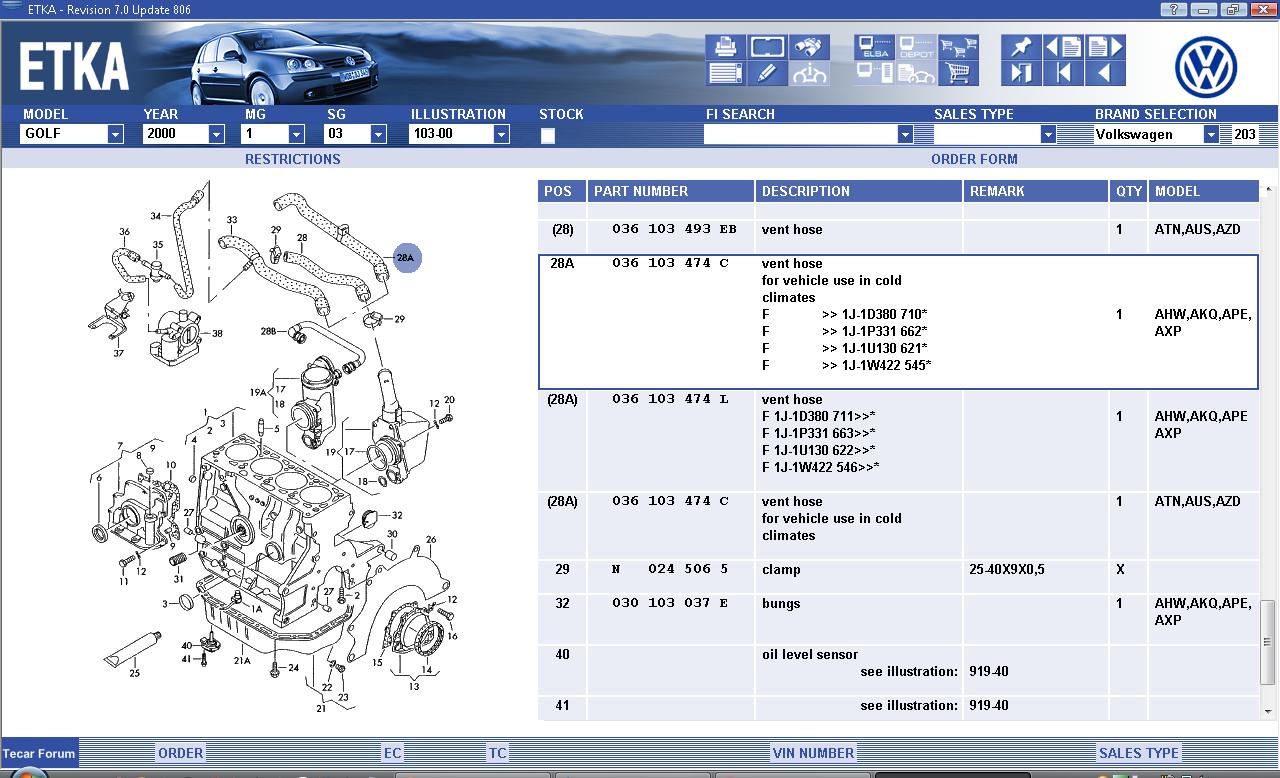
Task: Toggle the STOCK checkbox
Action: coord(548,136)
